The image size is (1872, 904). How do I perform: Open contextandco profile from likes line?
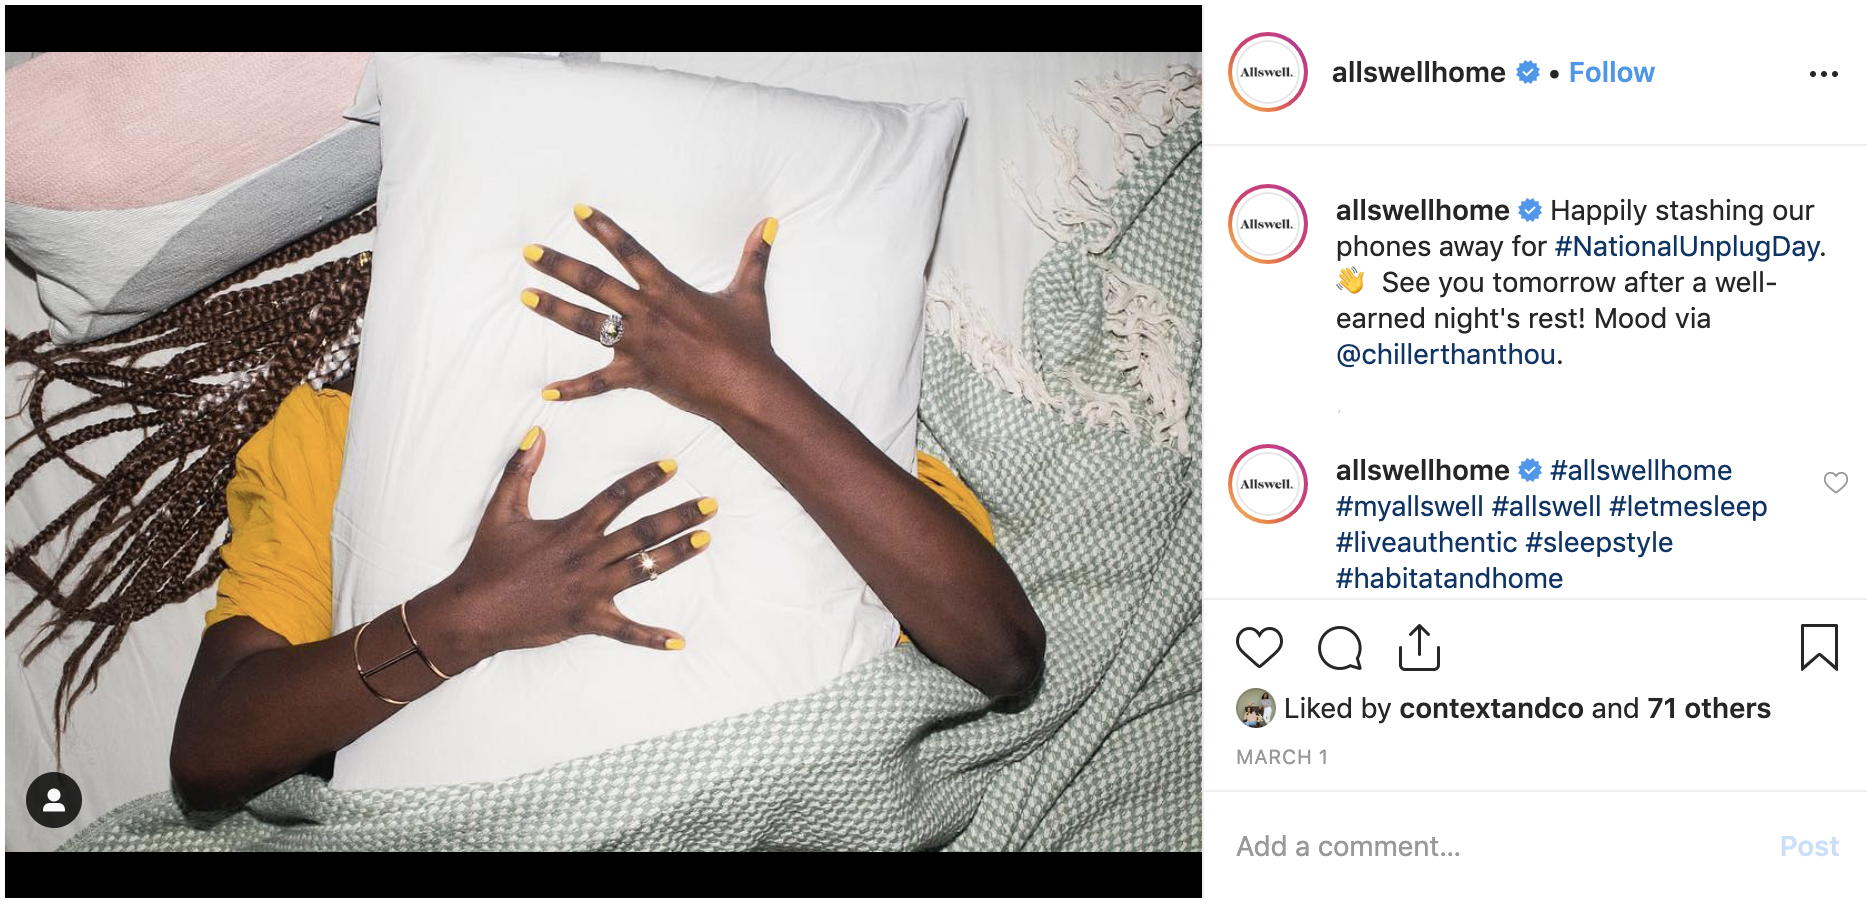tap(1491, 708)
